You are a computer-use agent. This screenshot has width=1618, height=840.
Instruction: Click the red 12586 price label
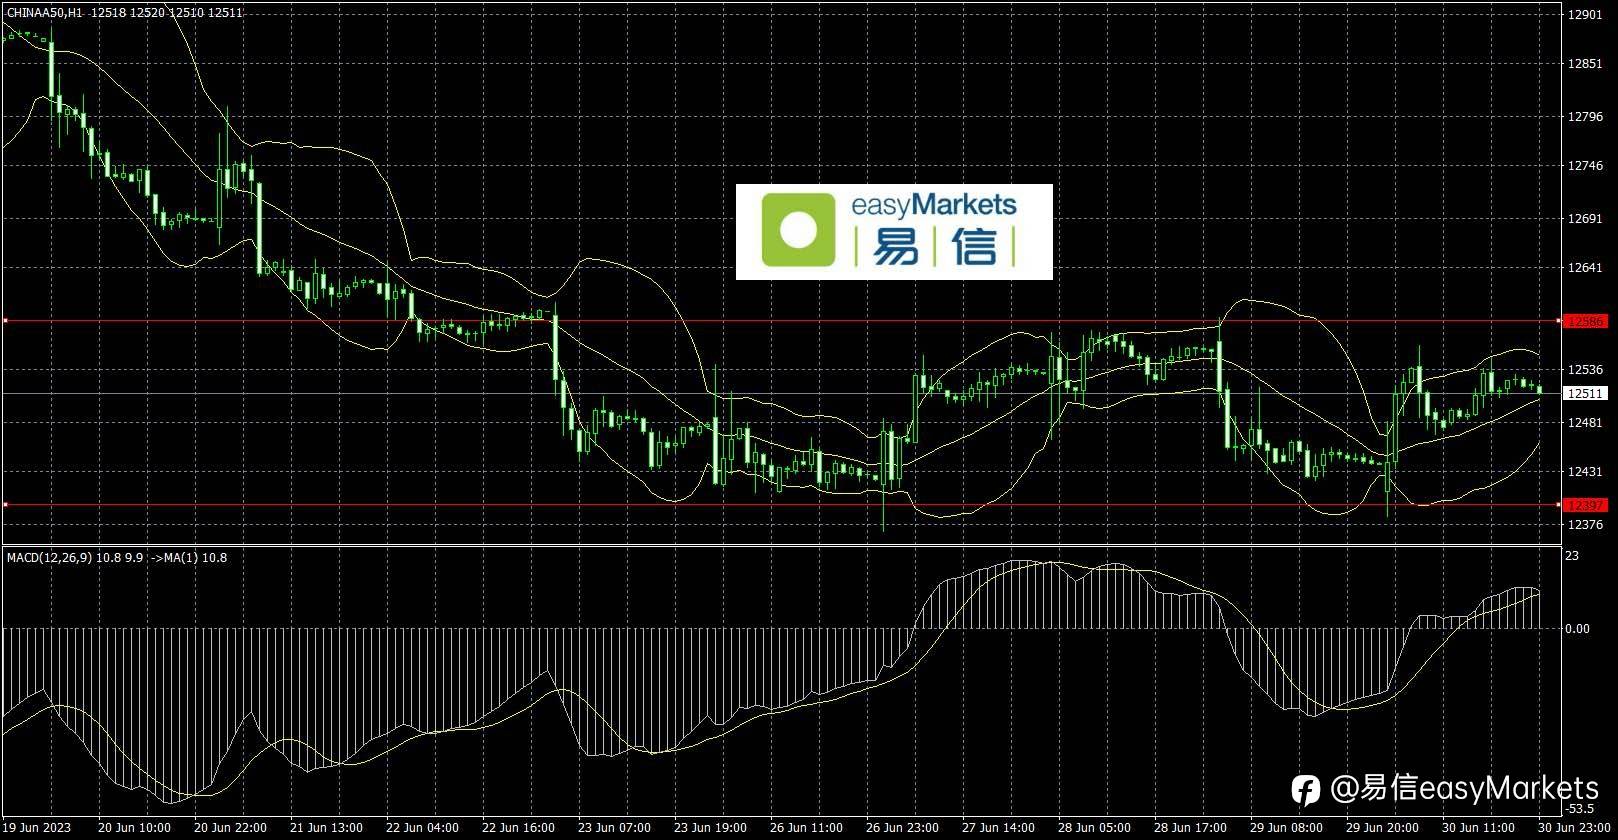click(1586, 321)
